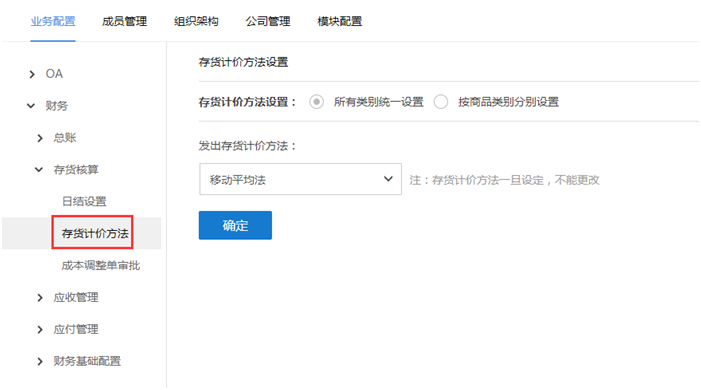Switch to the 成员管理 tab
Screen dimensions: 701x390
pos(124,21)
